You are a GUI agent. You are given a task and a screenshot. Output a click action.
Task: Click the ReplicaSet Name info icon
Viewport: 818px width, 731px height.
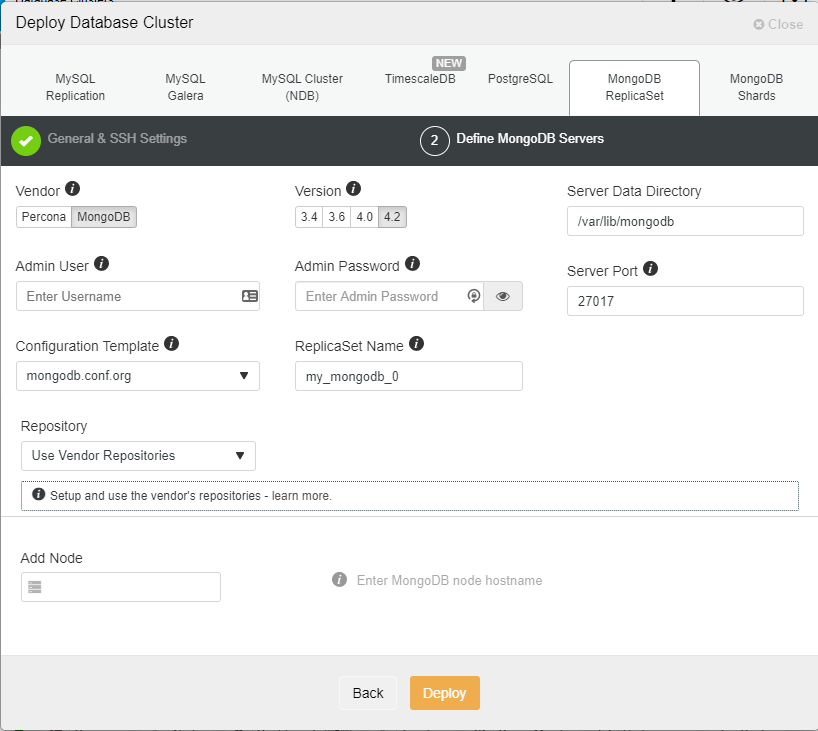click(x=416, y=344)
